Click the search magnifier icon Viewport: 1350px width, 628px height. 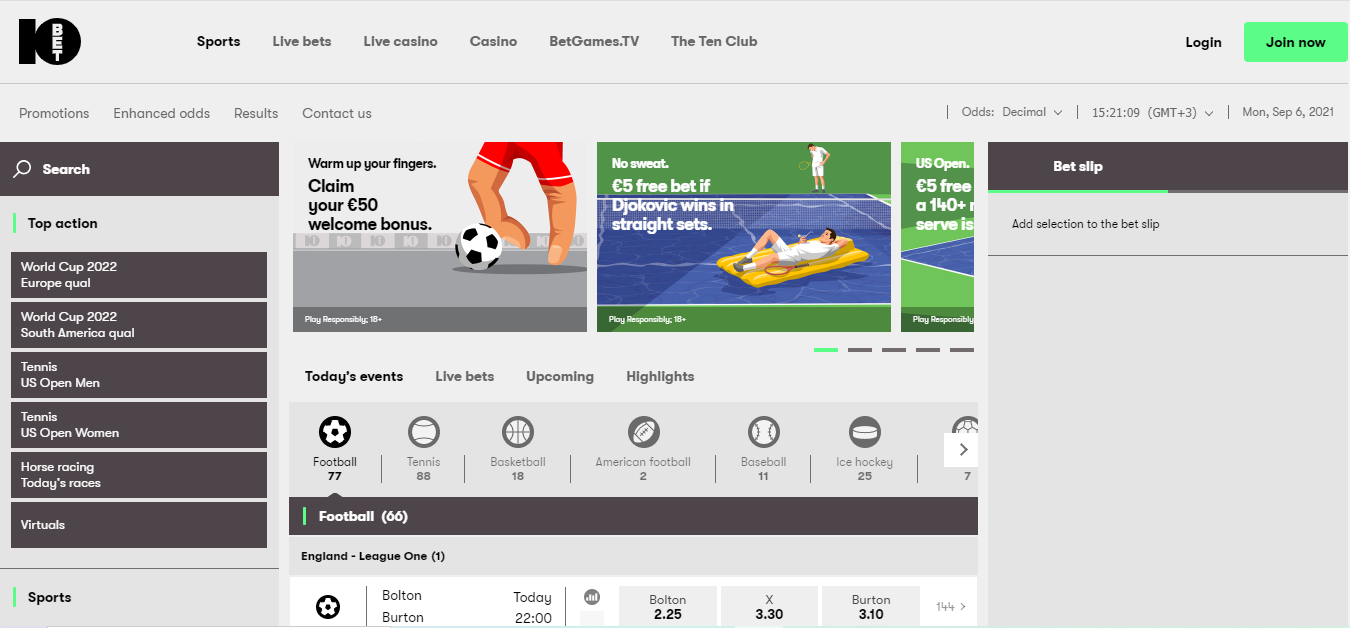coord(22,169)
